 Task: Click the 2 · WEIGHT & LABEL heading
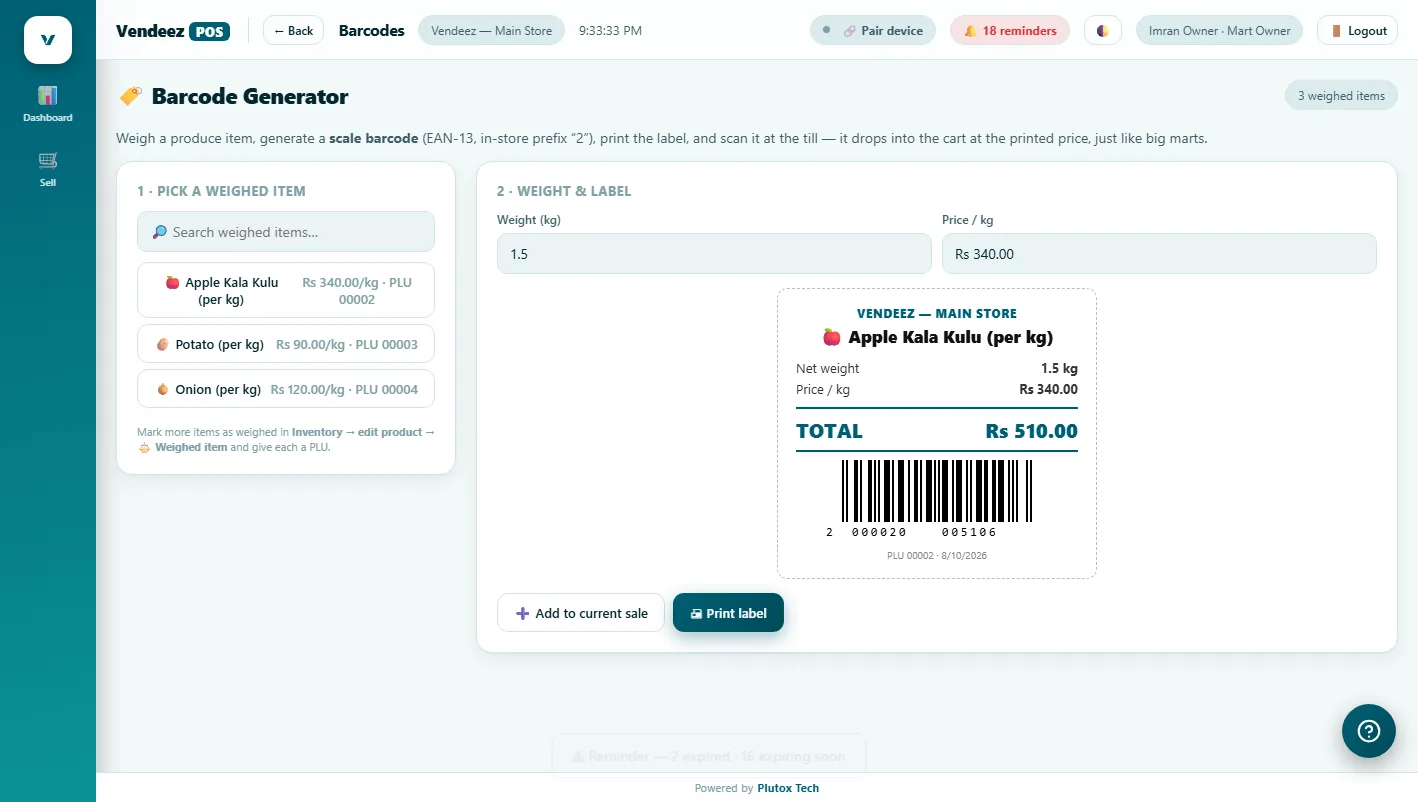coord(564,191)
